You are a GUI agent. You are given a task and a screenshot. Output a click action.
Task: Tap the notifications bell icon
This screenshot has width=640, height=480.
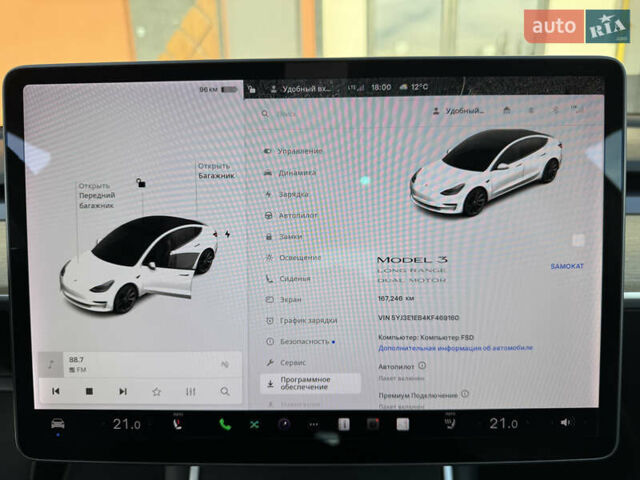tap(531, 110)
